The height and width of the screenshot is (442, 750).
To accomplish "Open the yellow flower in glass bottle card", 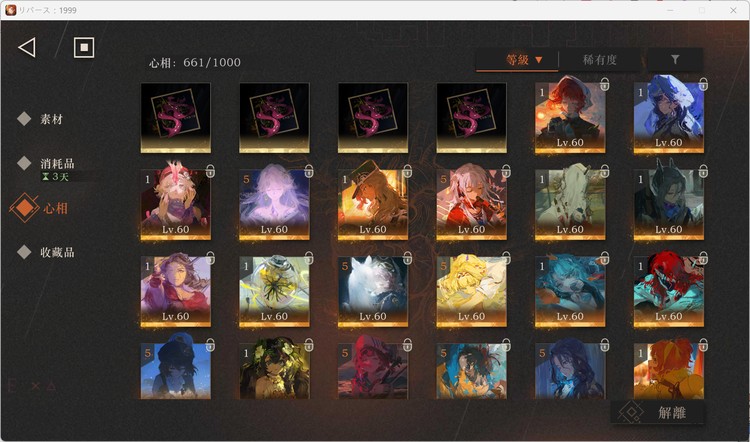I will (x=274, y=292).
